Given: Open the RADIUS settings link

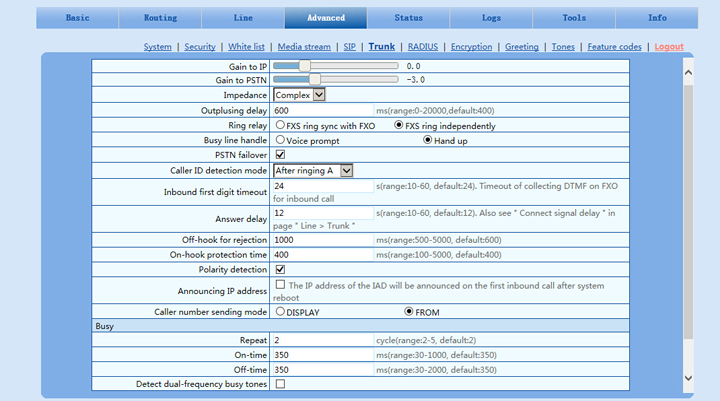Looking at the screenshot, I should [x=423, y=47].
